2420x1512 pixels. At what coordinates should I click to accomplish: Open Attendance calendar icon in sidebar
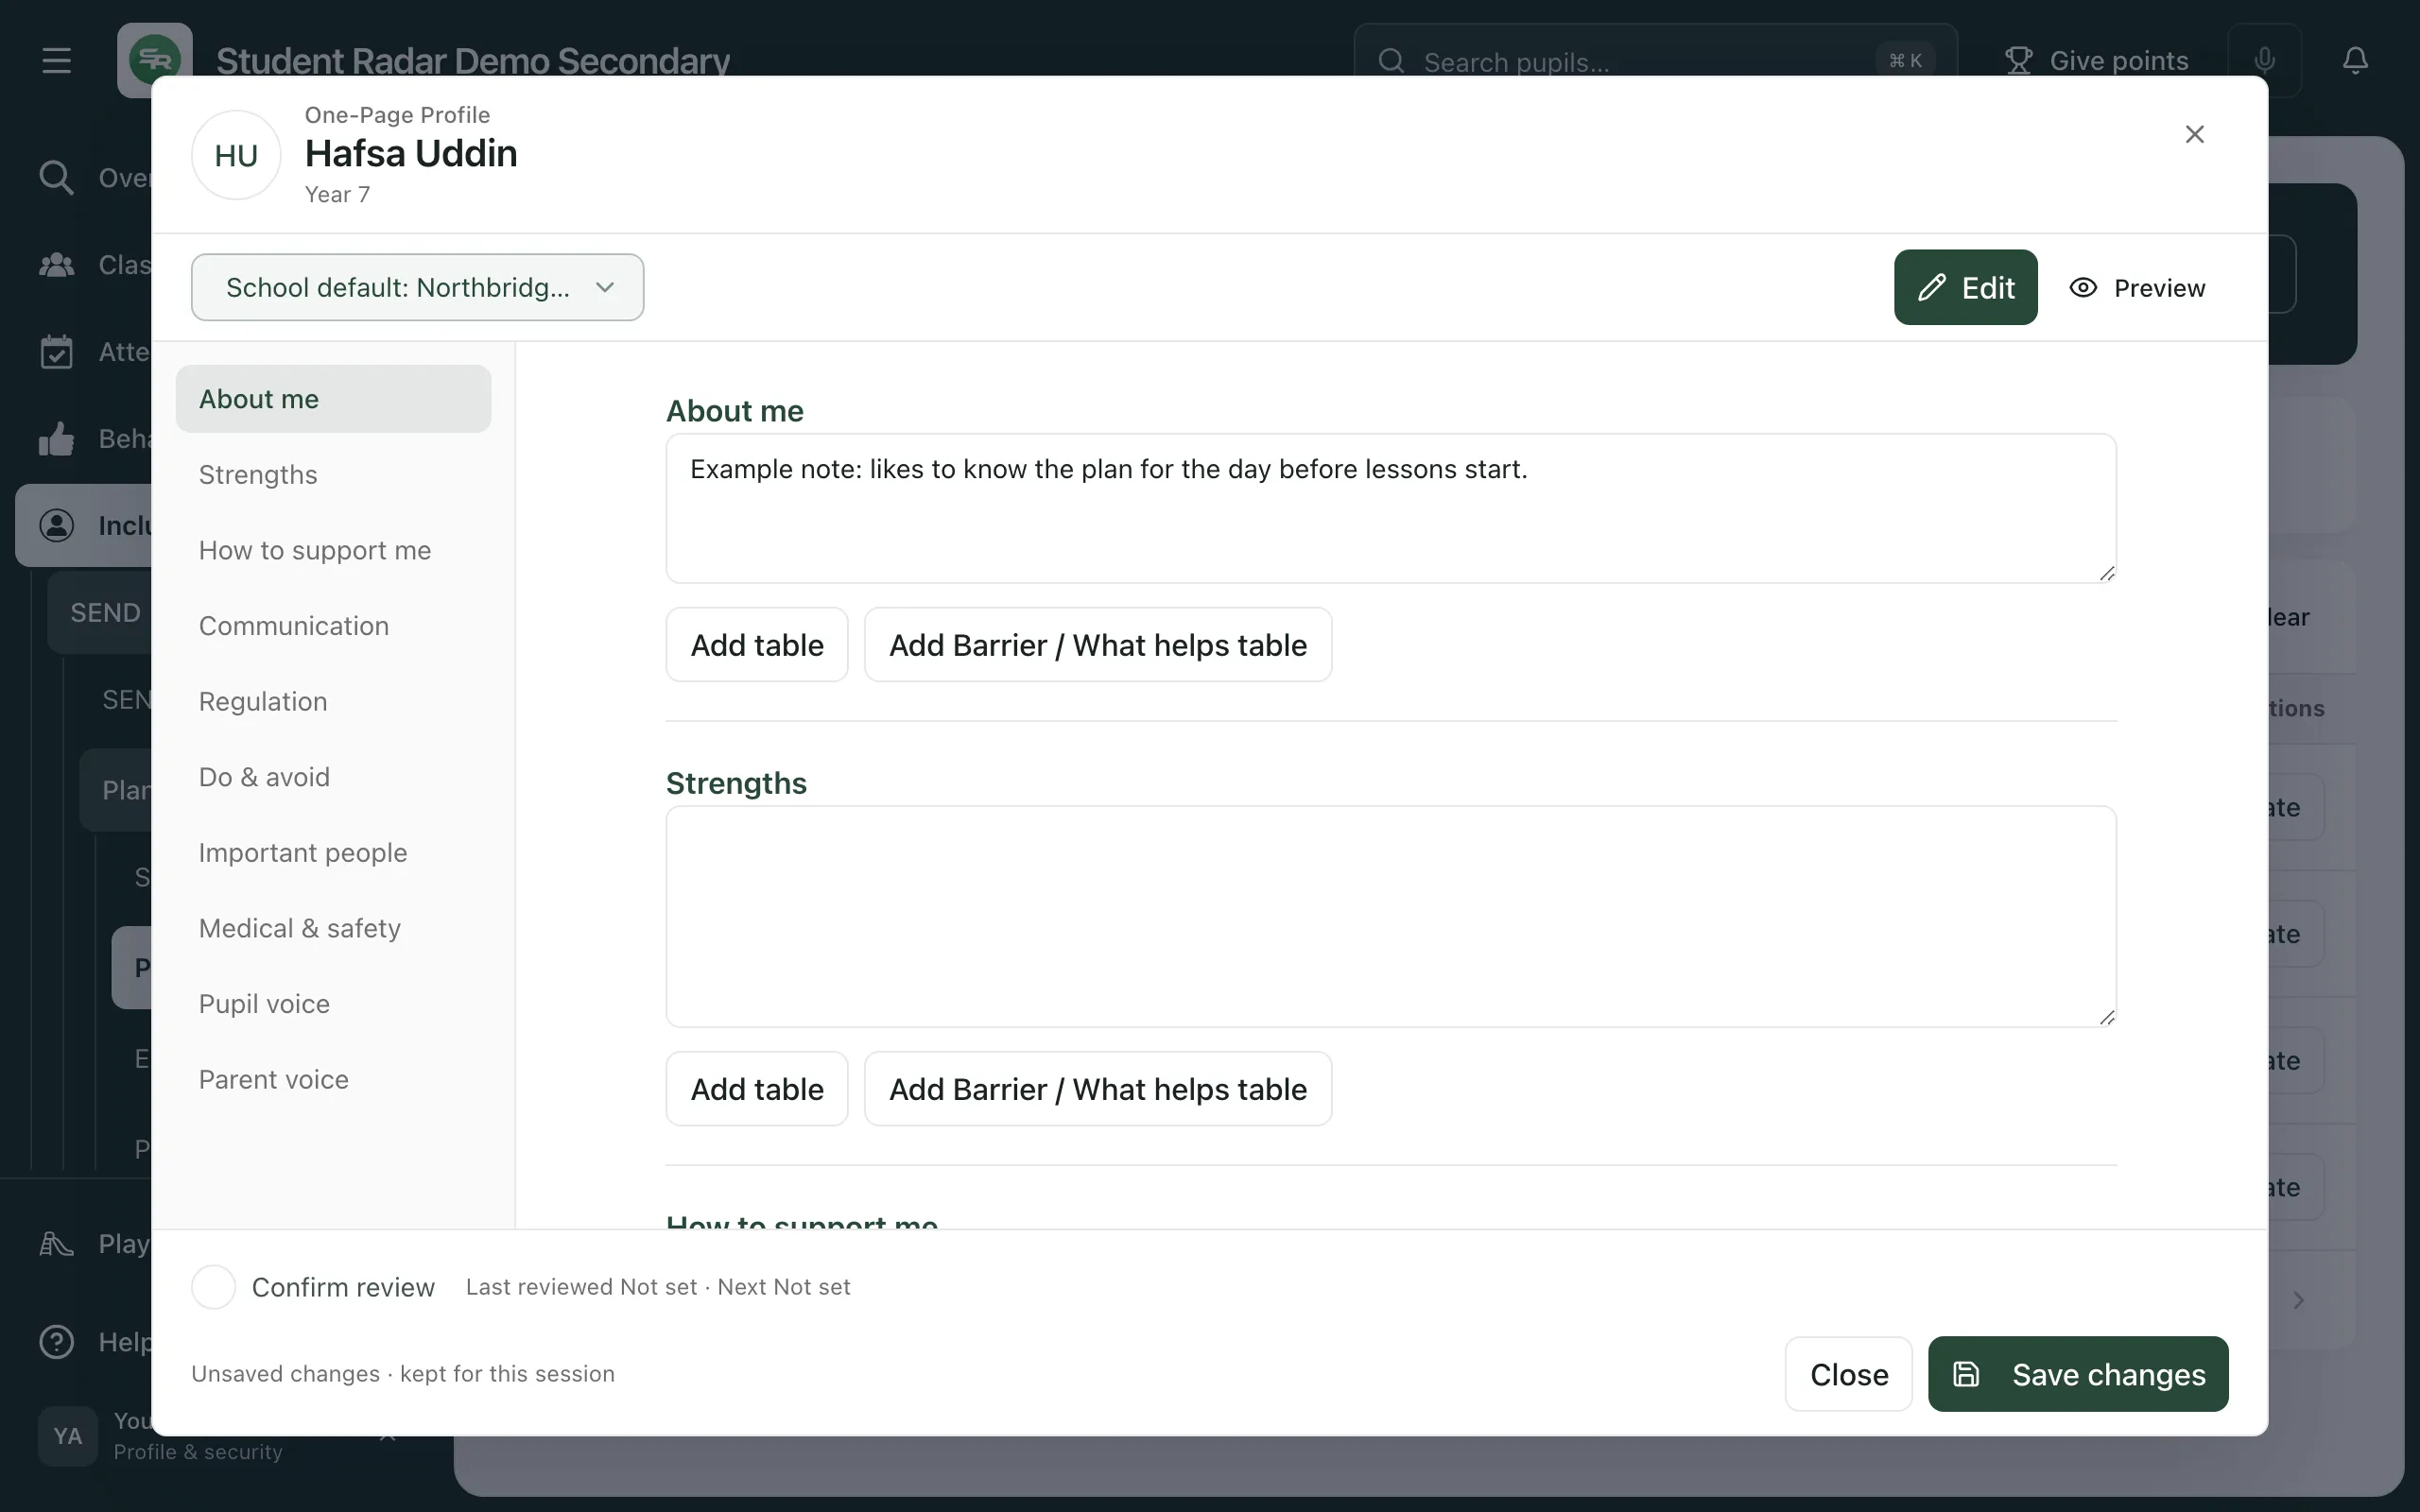pyautogui.click(x=56, y=352)
